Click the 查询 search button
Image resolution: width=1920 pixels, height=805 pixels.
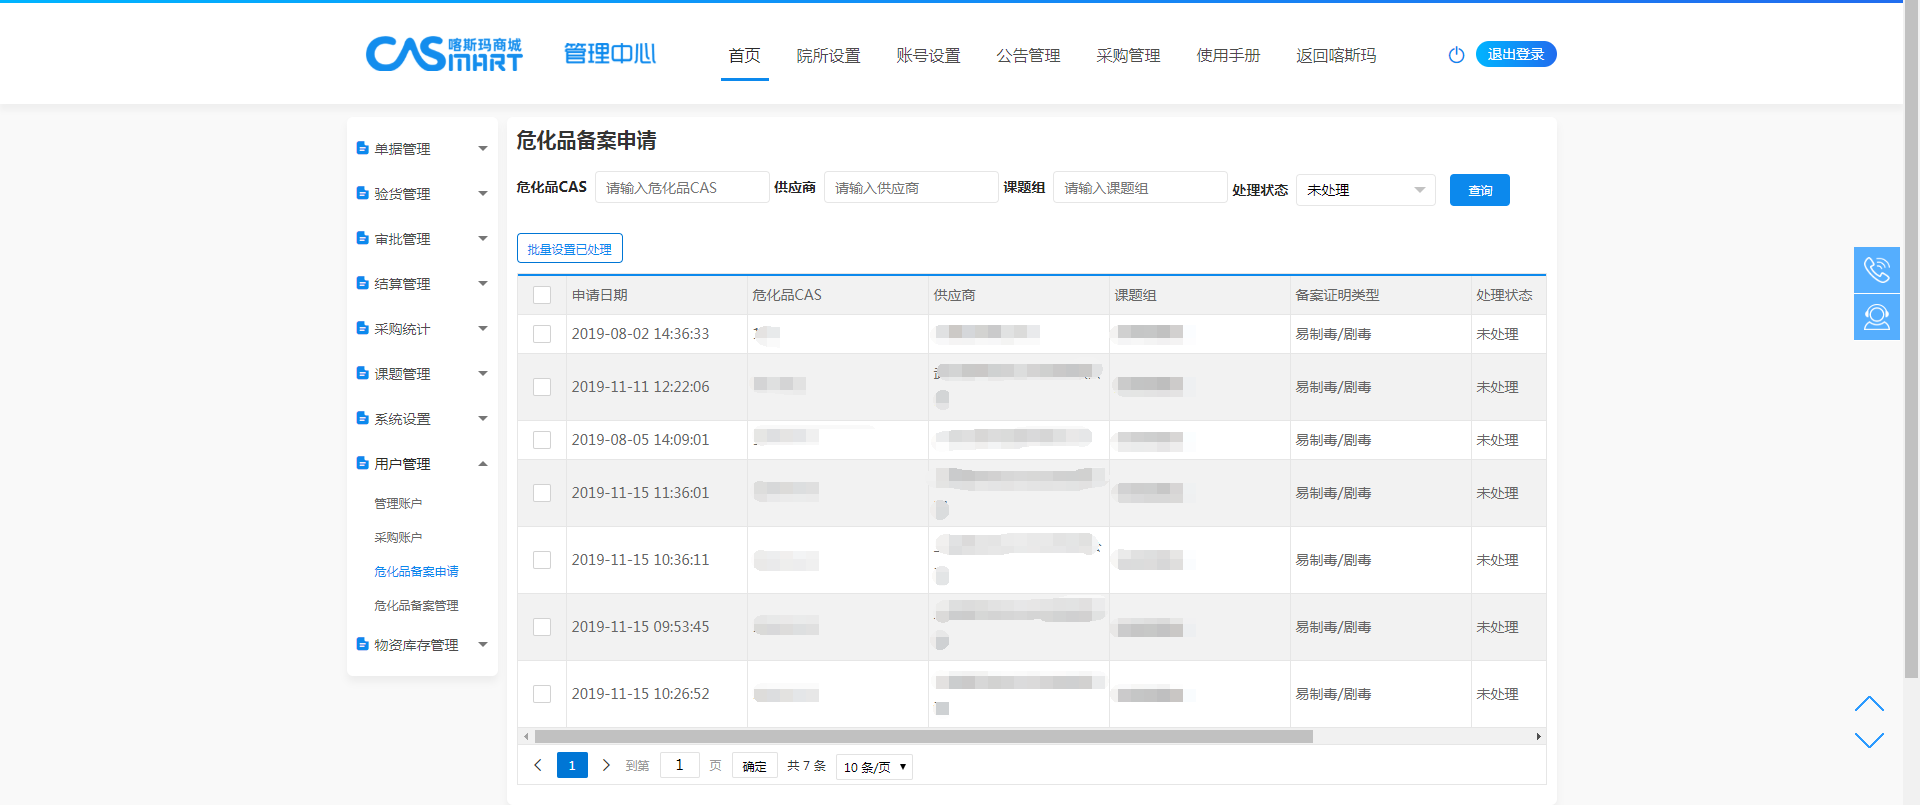tap(1479, 190)
